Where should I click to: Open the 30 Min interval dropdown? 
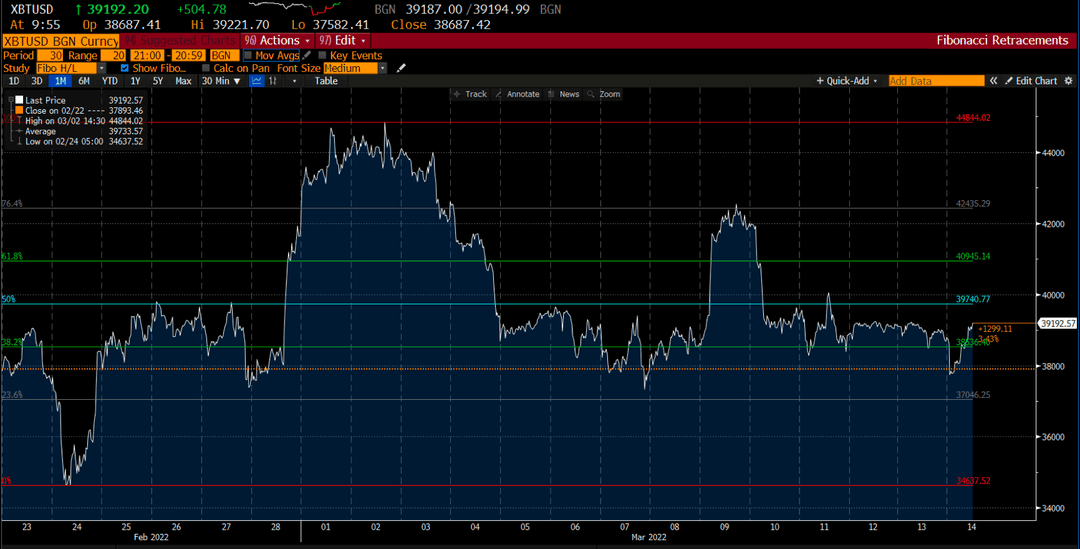(x=221, y=81)
